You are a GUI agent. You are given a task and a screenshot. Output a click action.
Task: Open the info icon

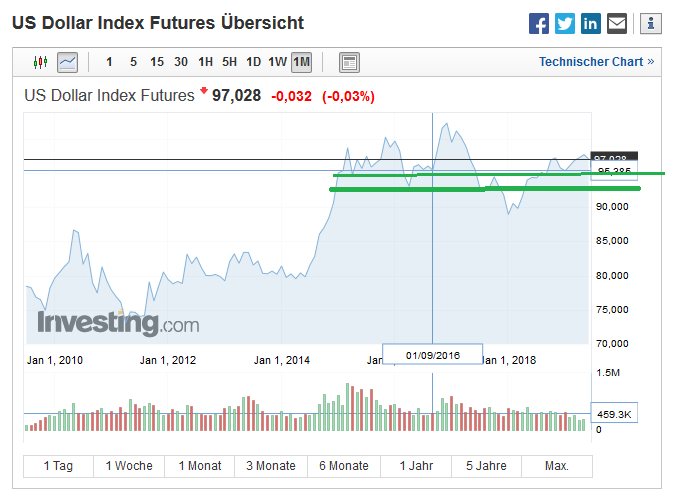coord(650,23)
